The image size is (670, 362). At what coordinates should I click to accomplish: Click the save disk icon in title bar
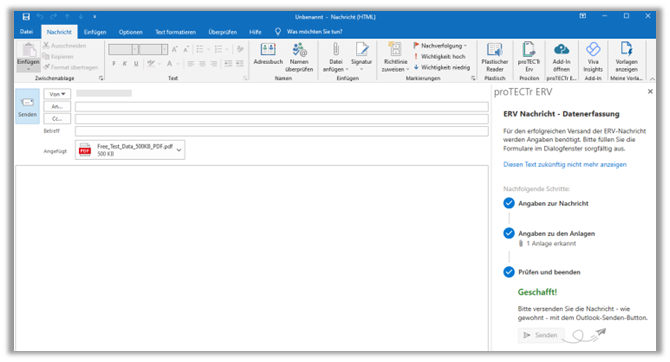pyautogui.click(x=26, y=17)
